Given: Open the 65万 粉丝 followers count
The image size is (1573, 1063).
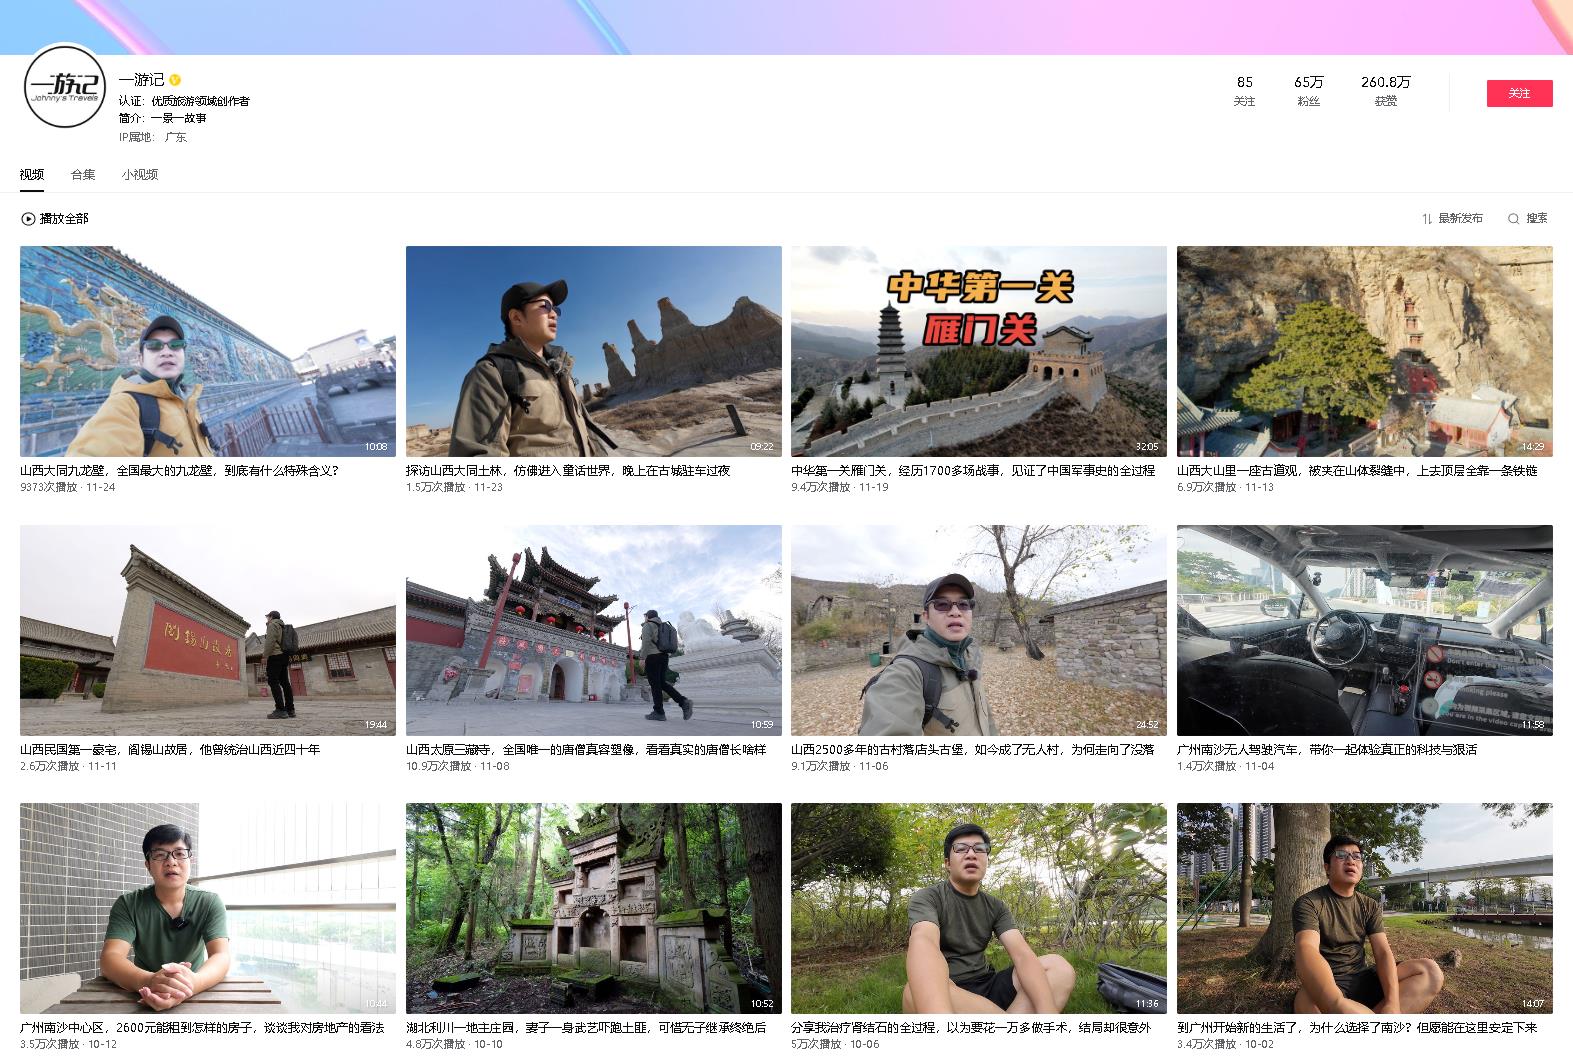Looking at the screenshot, I should tap(1308, 90).
